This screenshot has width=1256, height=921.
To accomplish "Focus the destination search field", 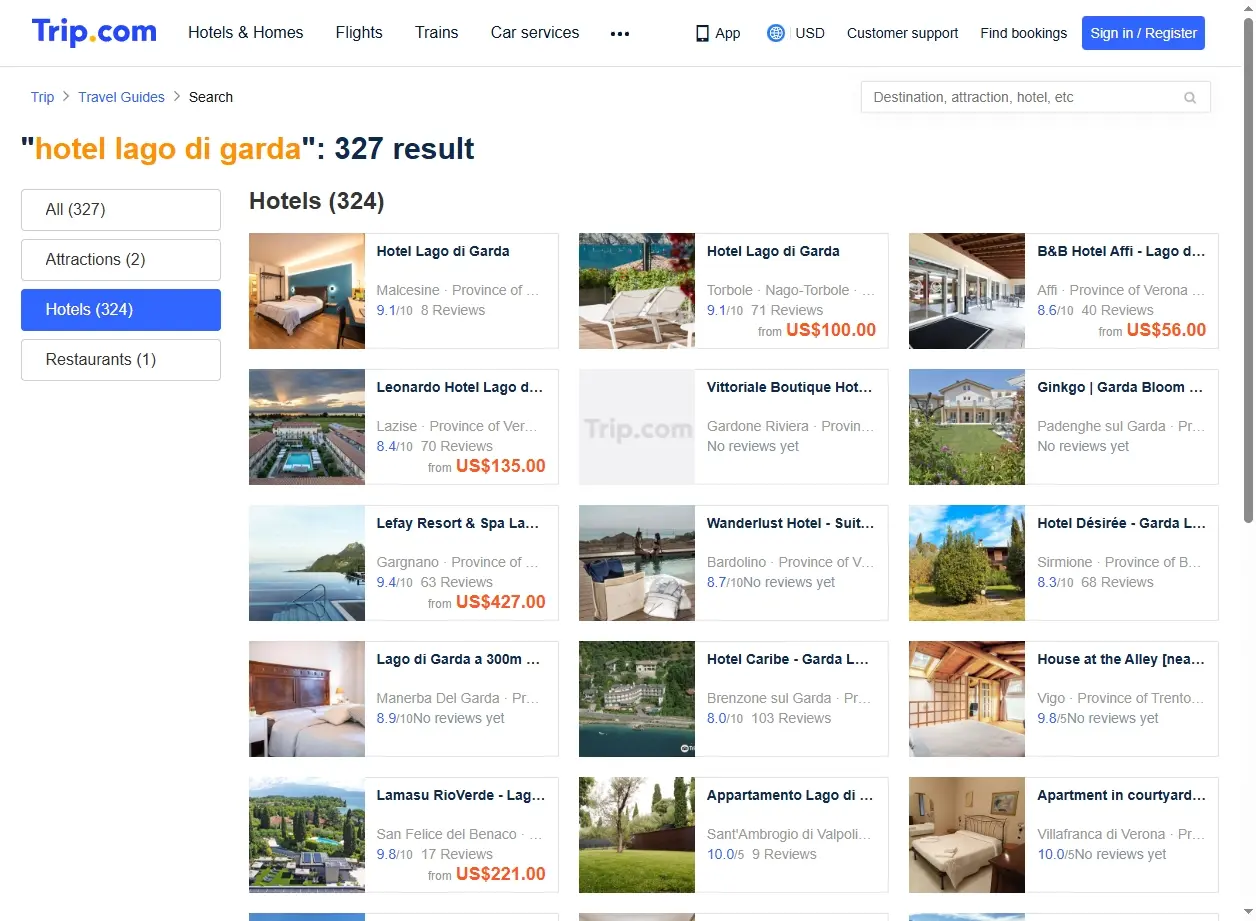I will point(1036,97).
